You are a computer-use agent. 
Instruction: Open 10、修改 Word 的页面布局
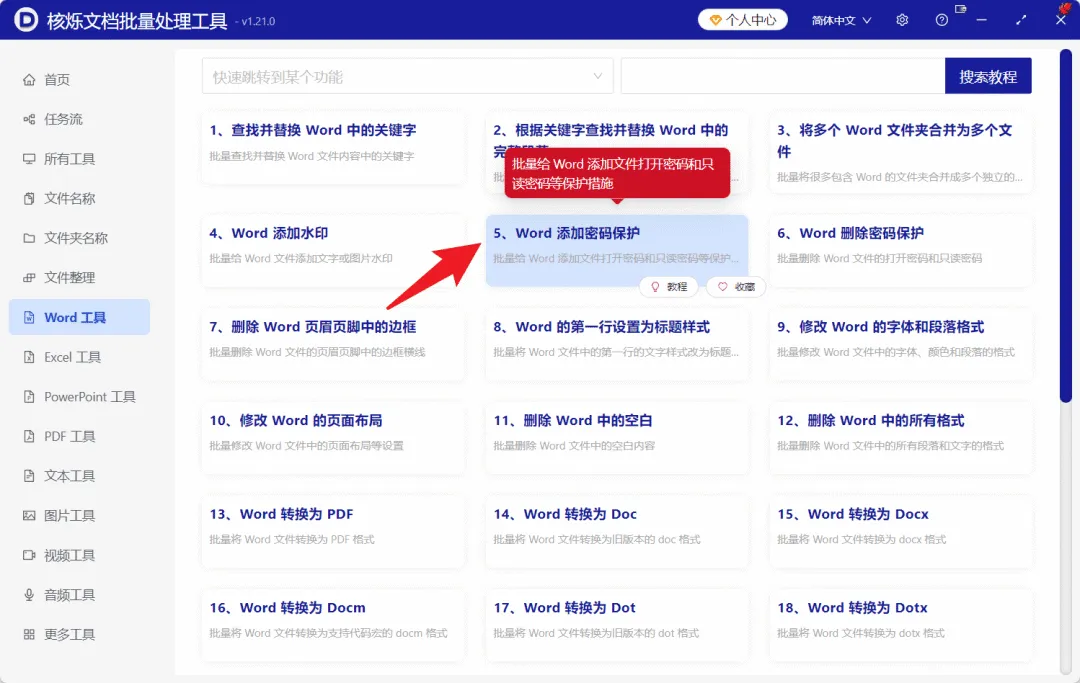click(333, 437)
